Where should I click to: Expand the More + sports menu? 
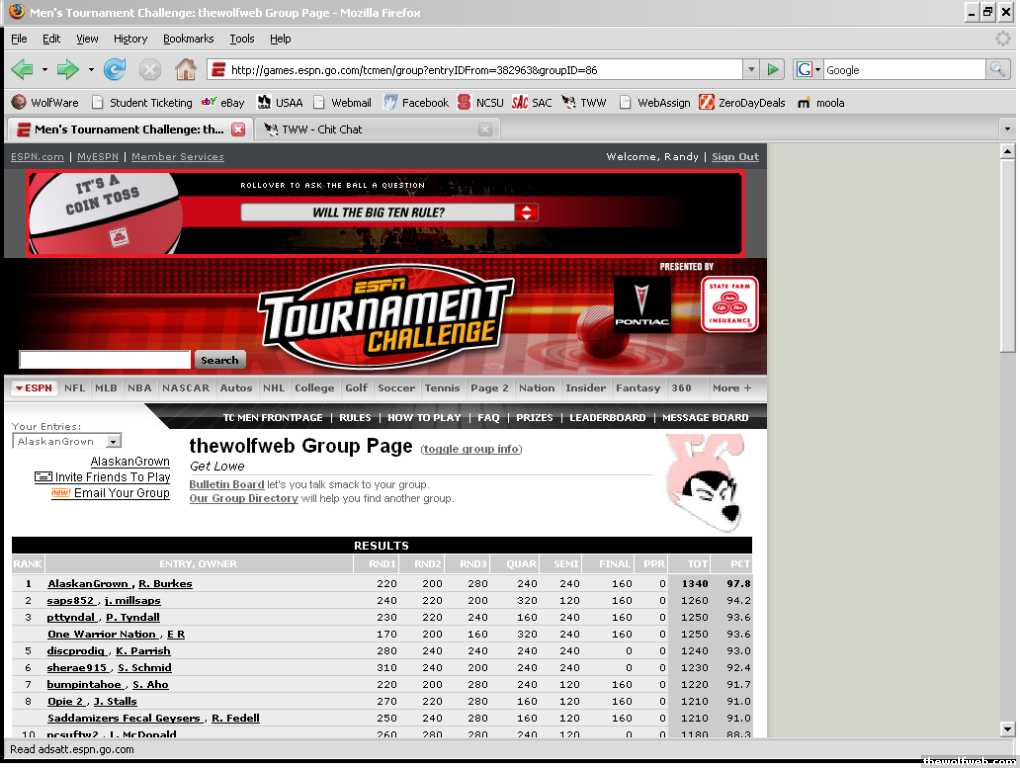pos(731,388)
